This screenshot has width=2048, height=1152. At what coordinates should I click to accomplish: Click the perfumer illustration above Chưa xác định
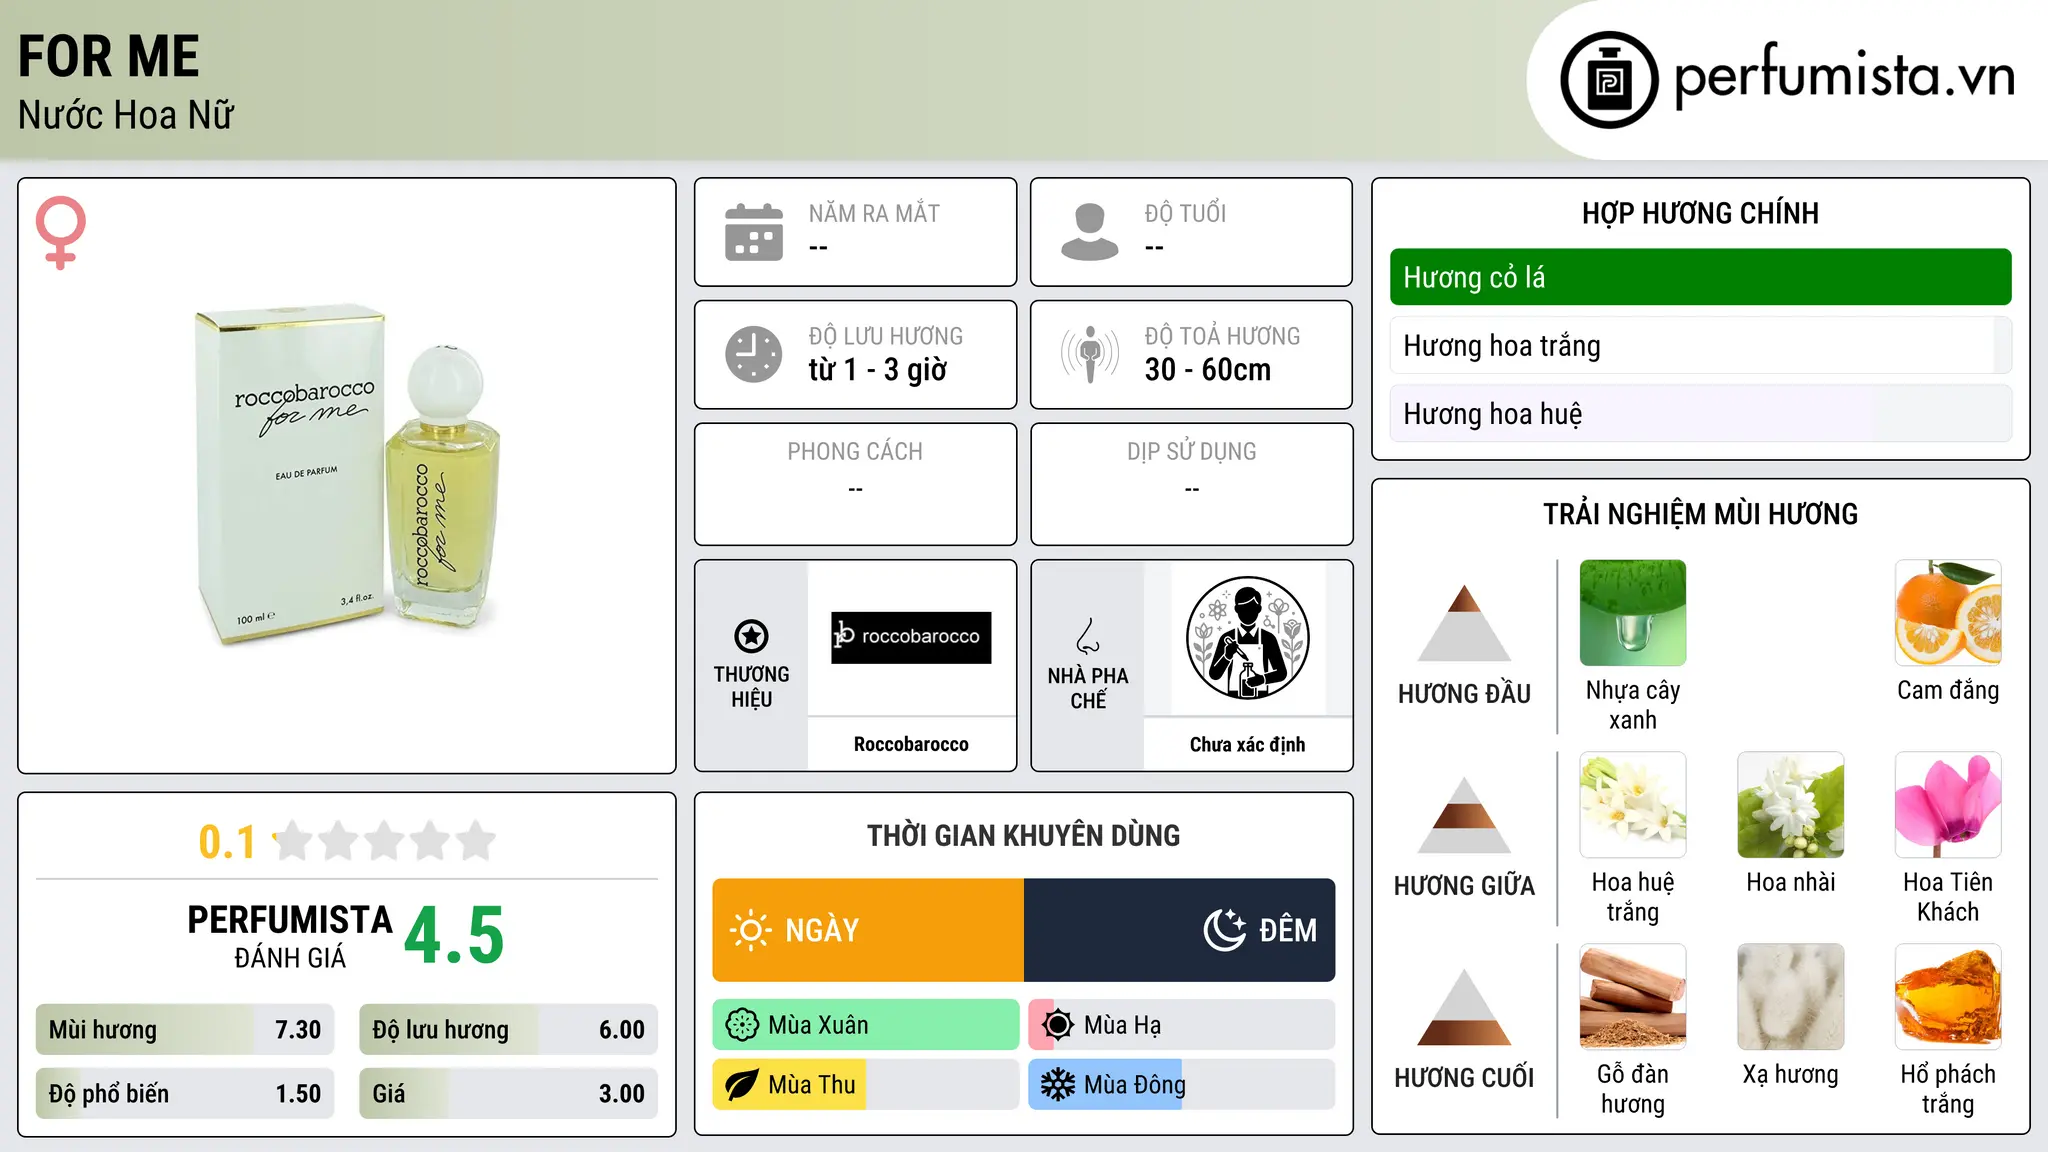[1247, 638]
